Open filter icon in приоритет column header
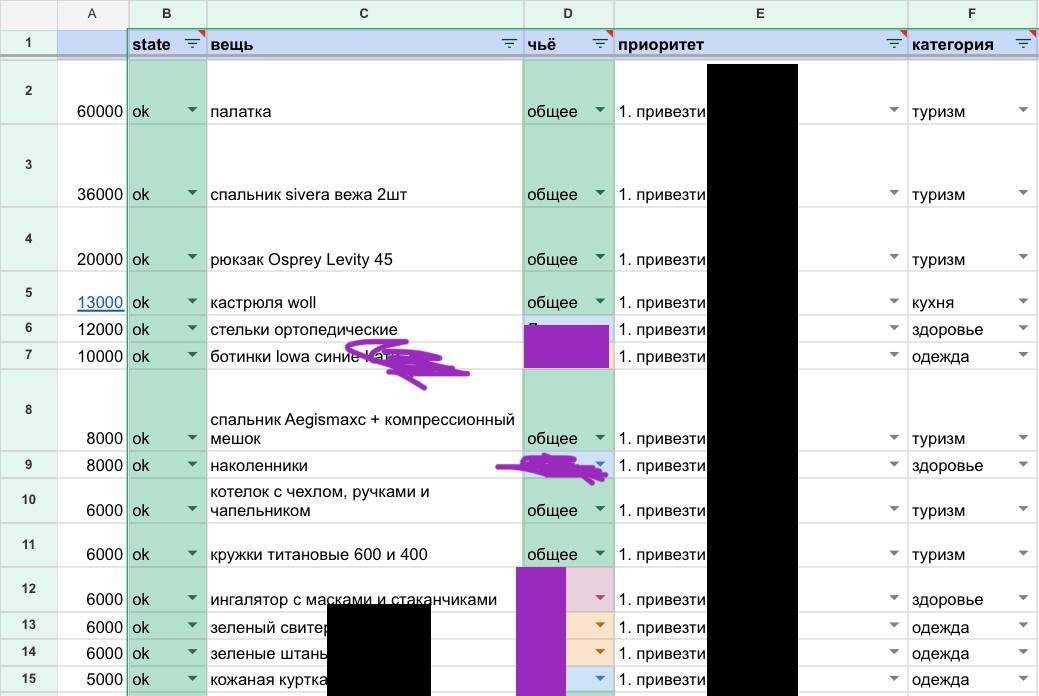 click(x=894, y=44)
